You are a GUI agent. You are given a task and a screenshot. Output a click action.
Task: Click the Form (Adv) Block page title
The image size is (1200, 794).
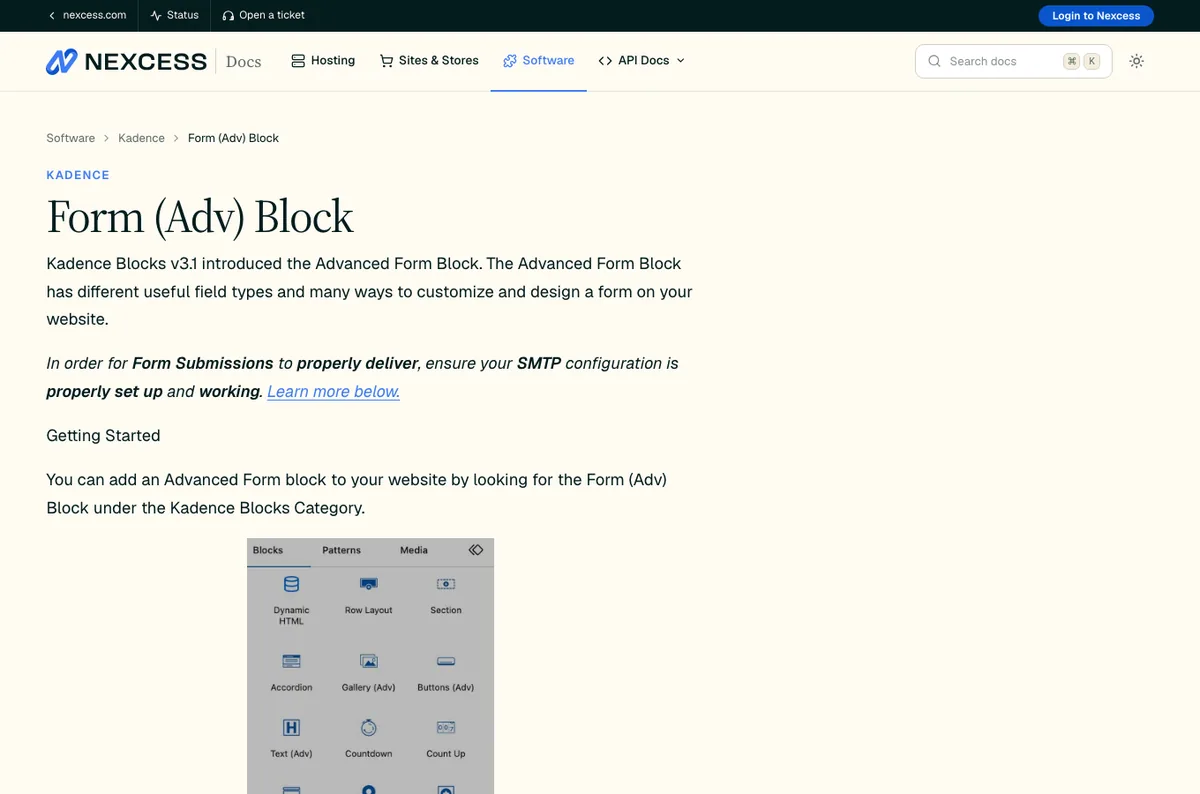[x=200, y=217]
